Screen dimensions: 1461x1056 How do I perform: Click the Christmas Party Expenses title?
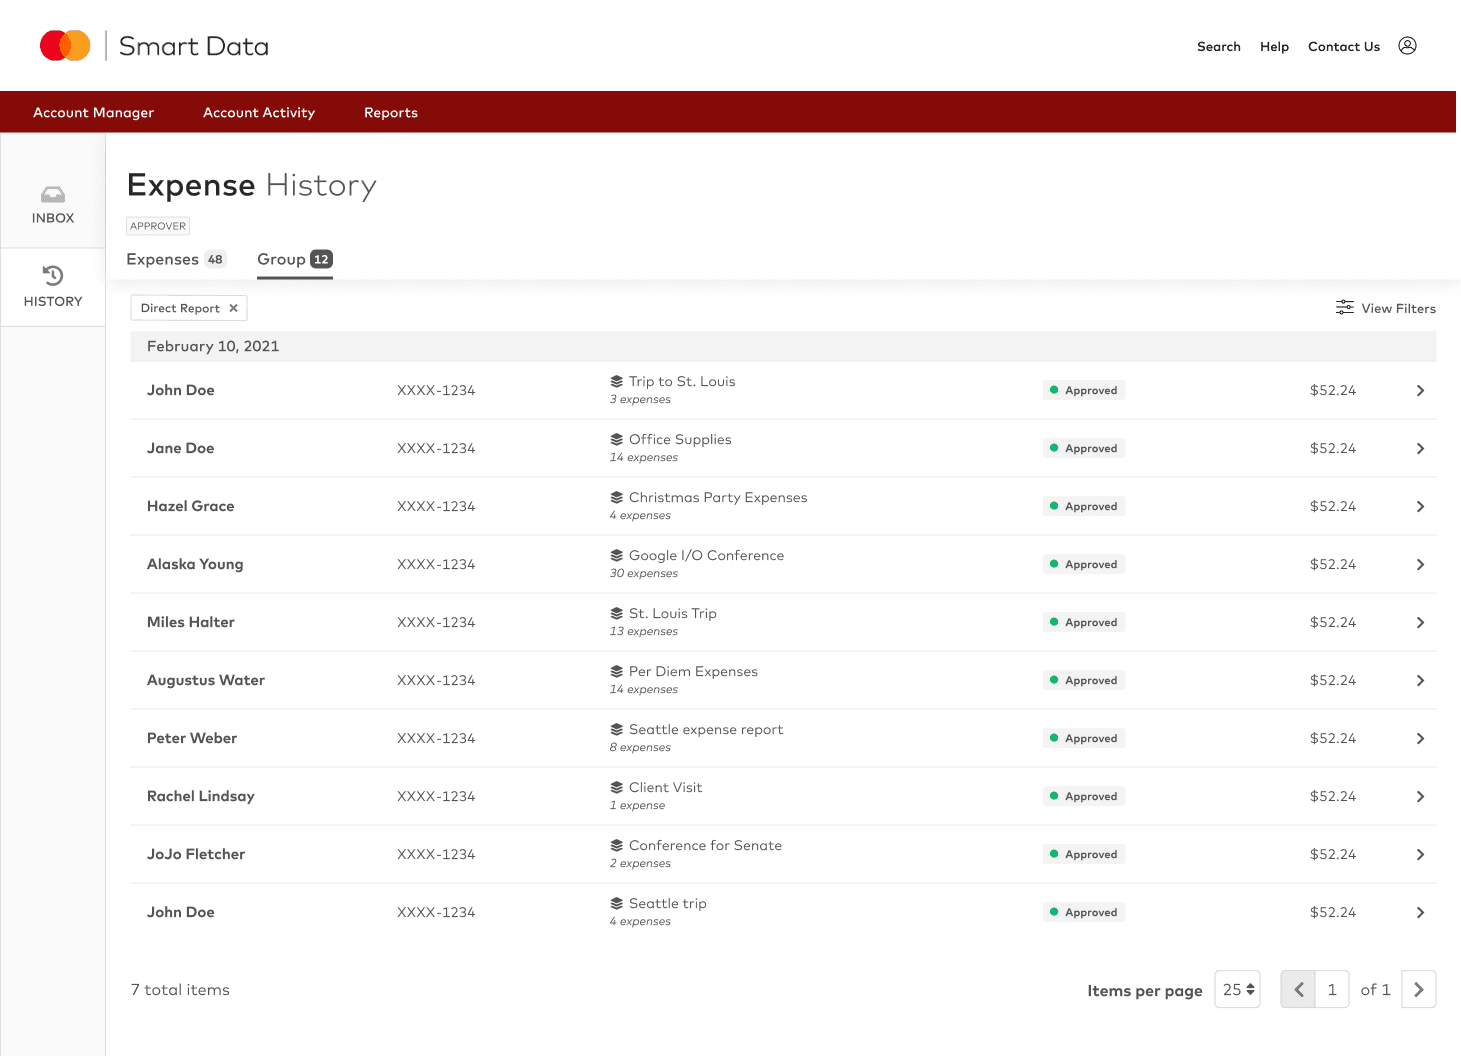pyautogui.click(x=718, y=497)
